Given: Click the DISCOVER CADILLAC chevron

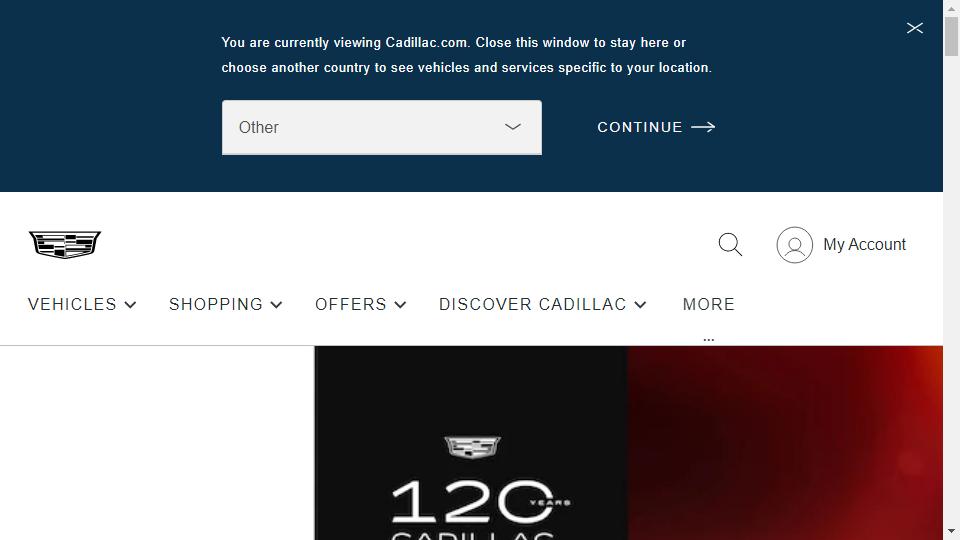Looking at the screenshot, I should [640, 305].
